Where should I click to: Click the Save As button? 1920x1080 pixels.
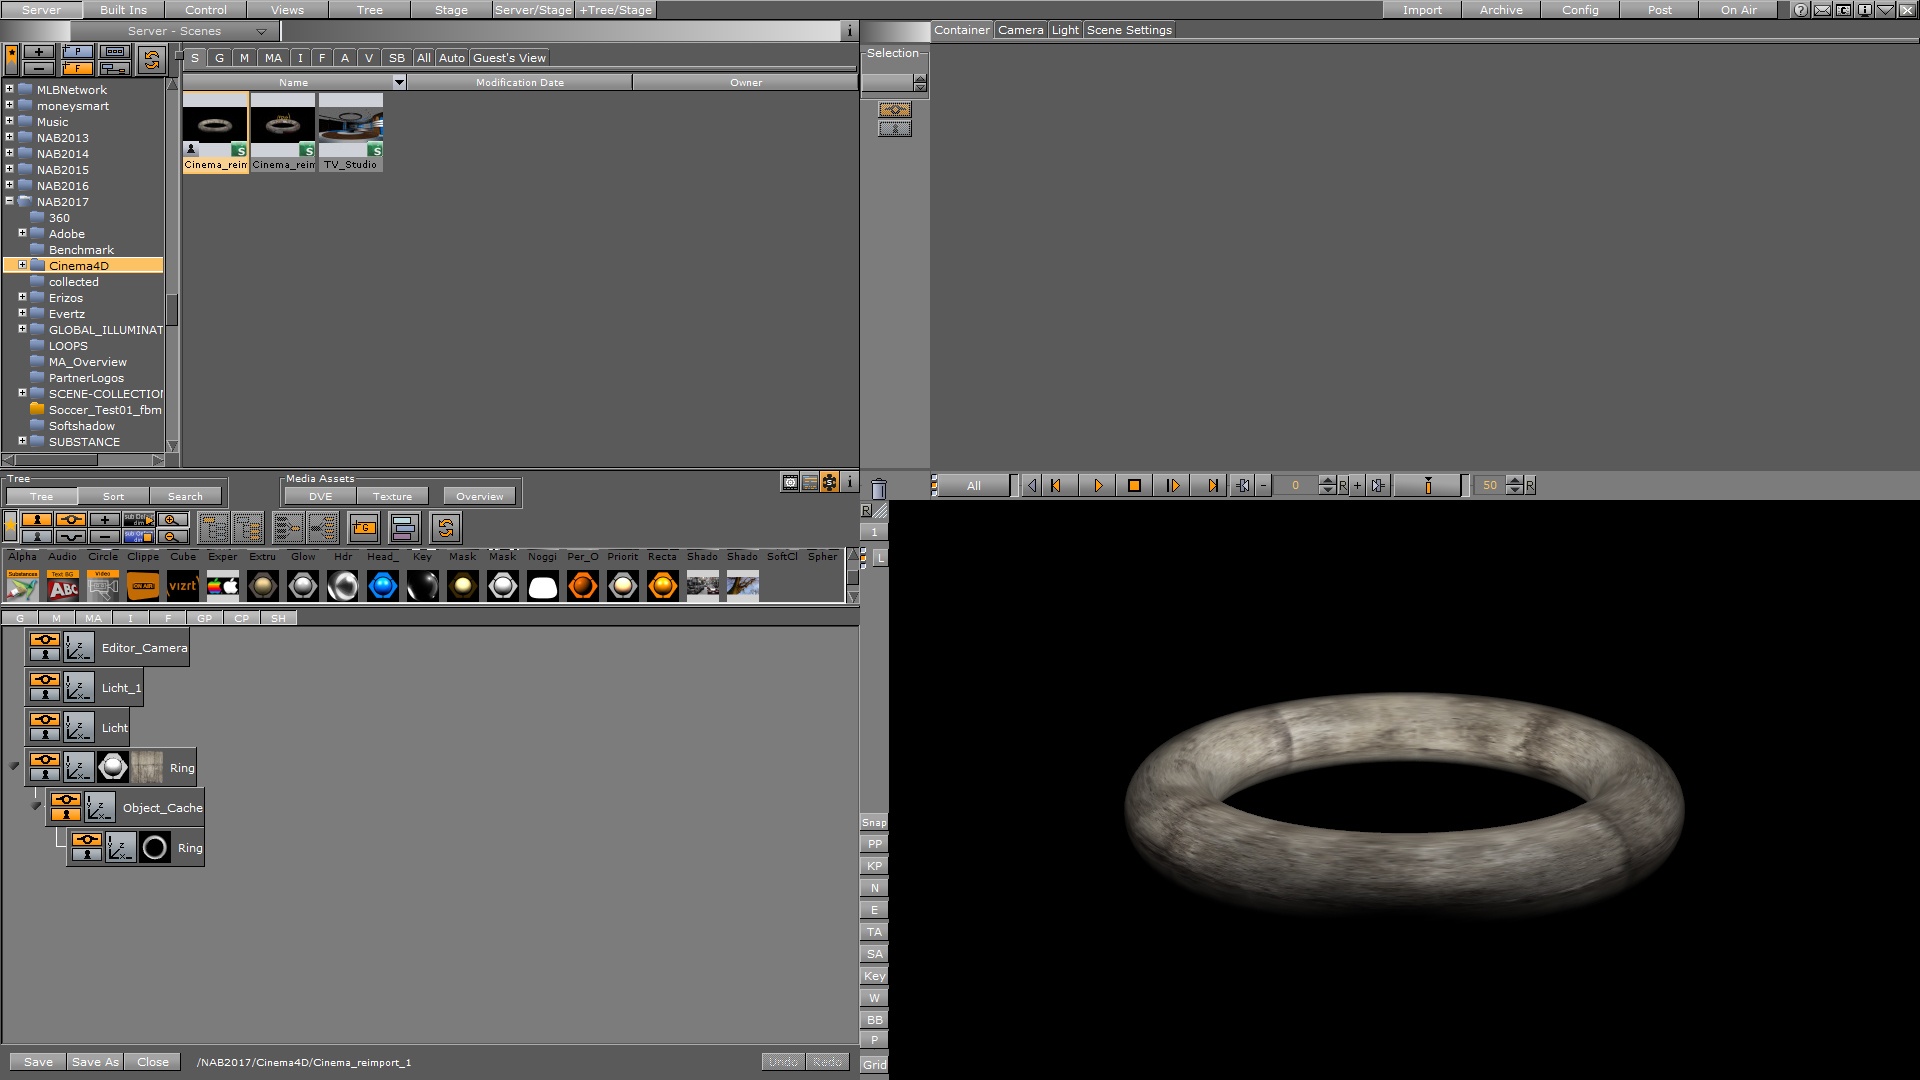click(x=95, y=1062)
